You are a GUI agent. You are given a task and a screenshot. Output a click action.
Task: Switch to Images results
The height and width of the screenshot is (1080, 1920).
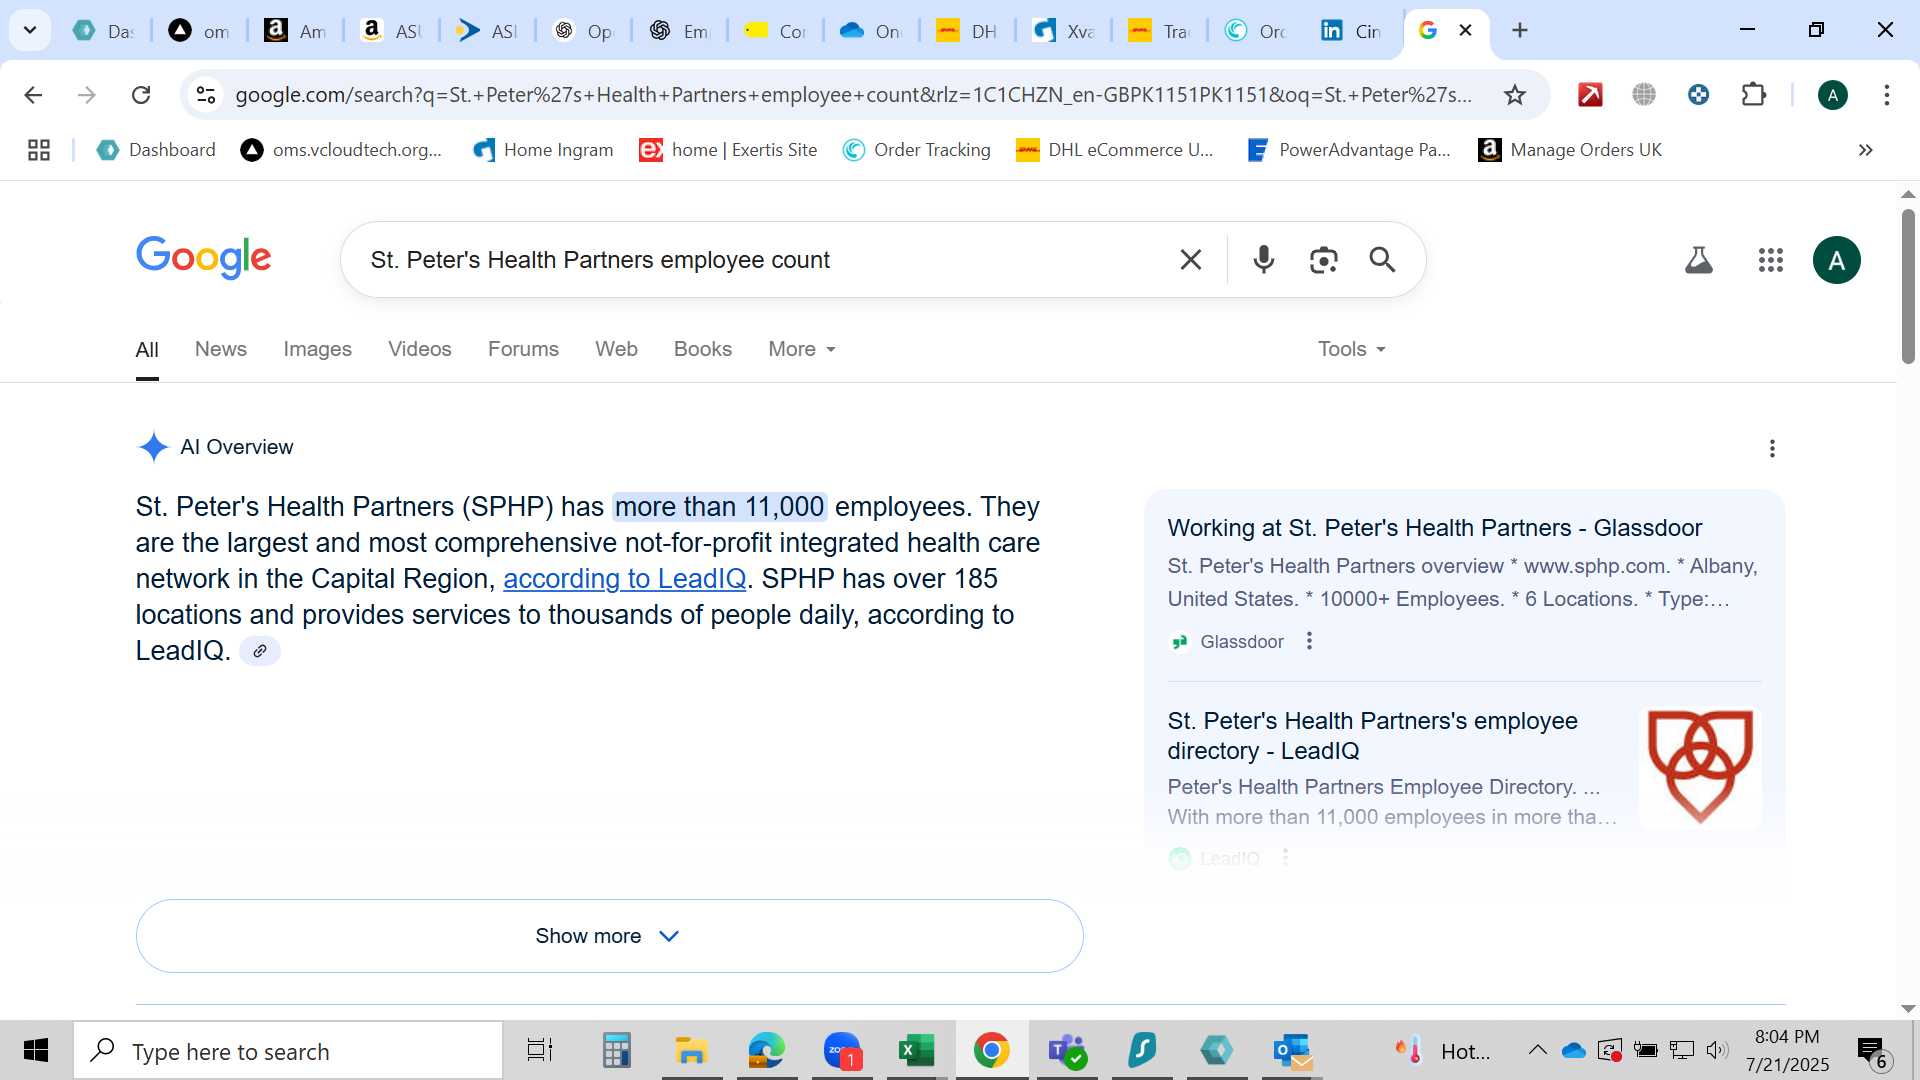click(x=317, y=349)
